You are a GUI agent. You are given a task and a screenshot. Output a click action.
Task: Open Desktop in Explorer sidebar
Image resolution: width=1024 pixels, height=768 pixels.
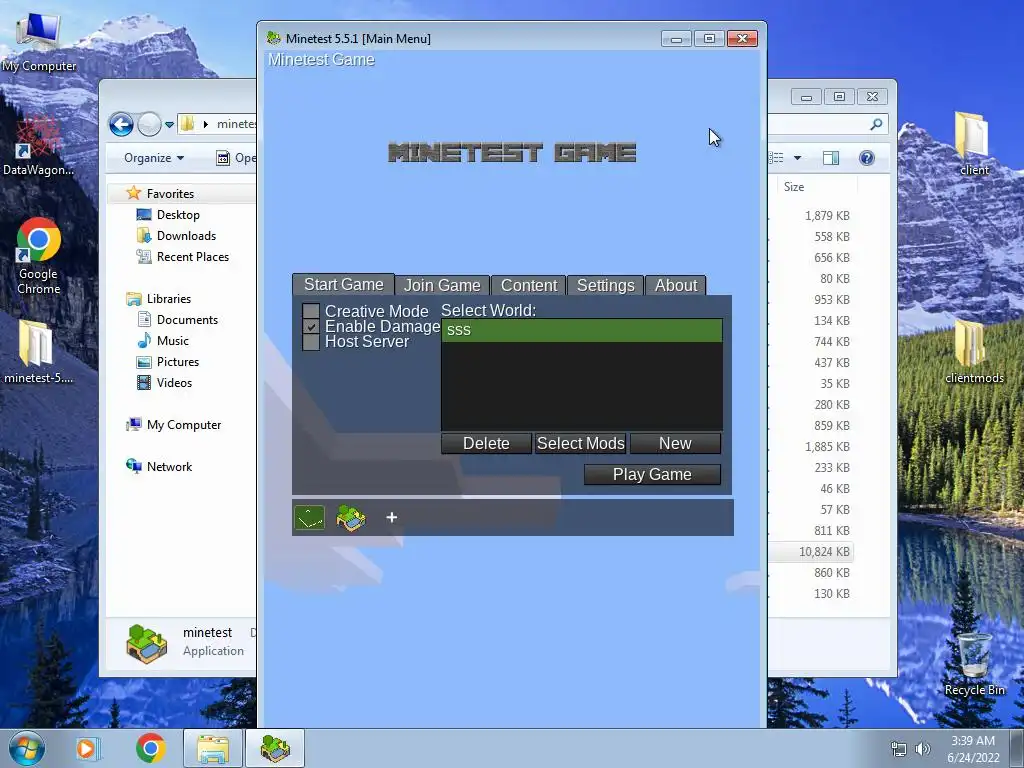pyautogui.click(x=178, y=215)
